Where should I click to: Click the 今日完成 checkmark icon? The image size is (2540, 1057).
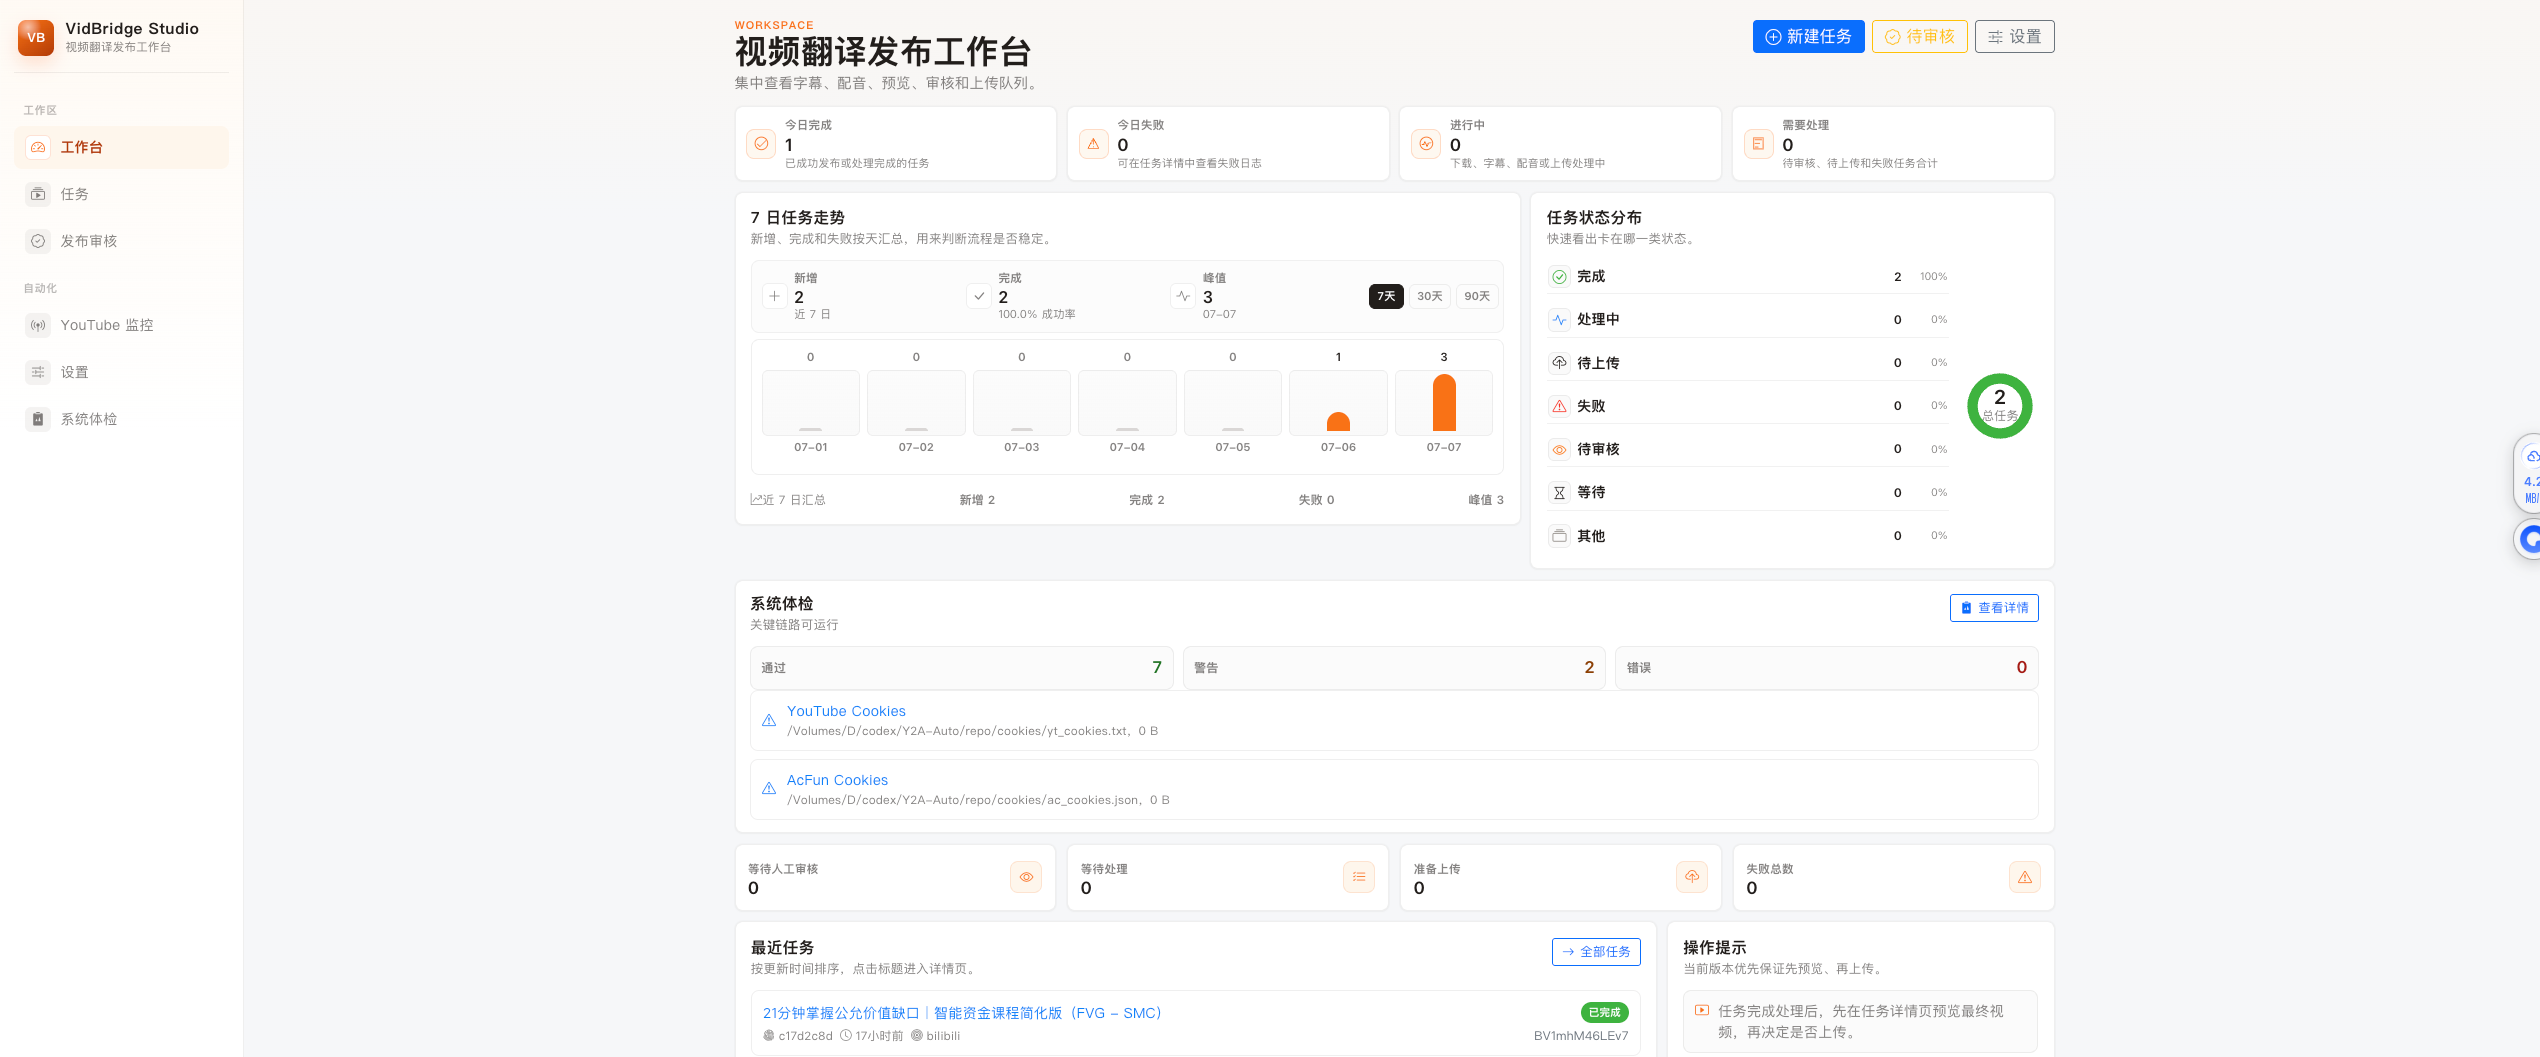point(761,144)
